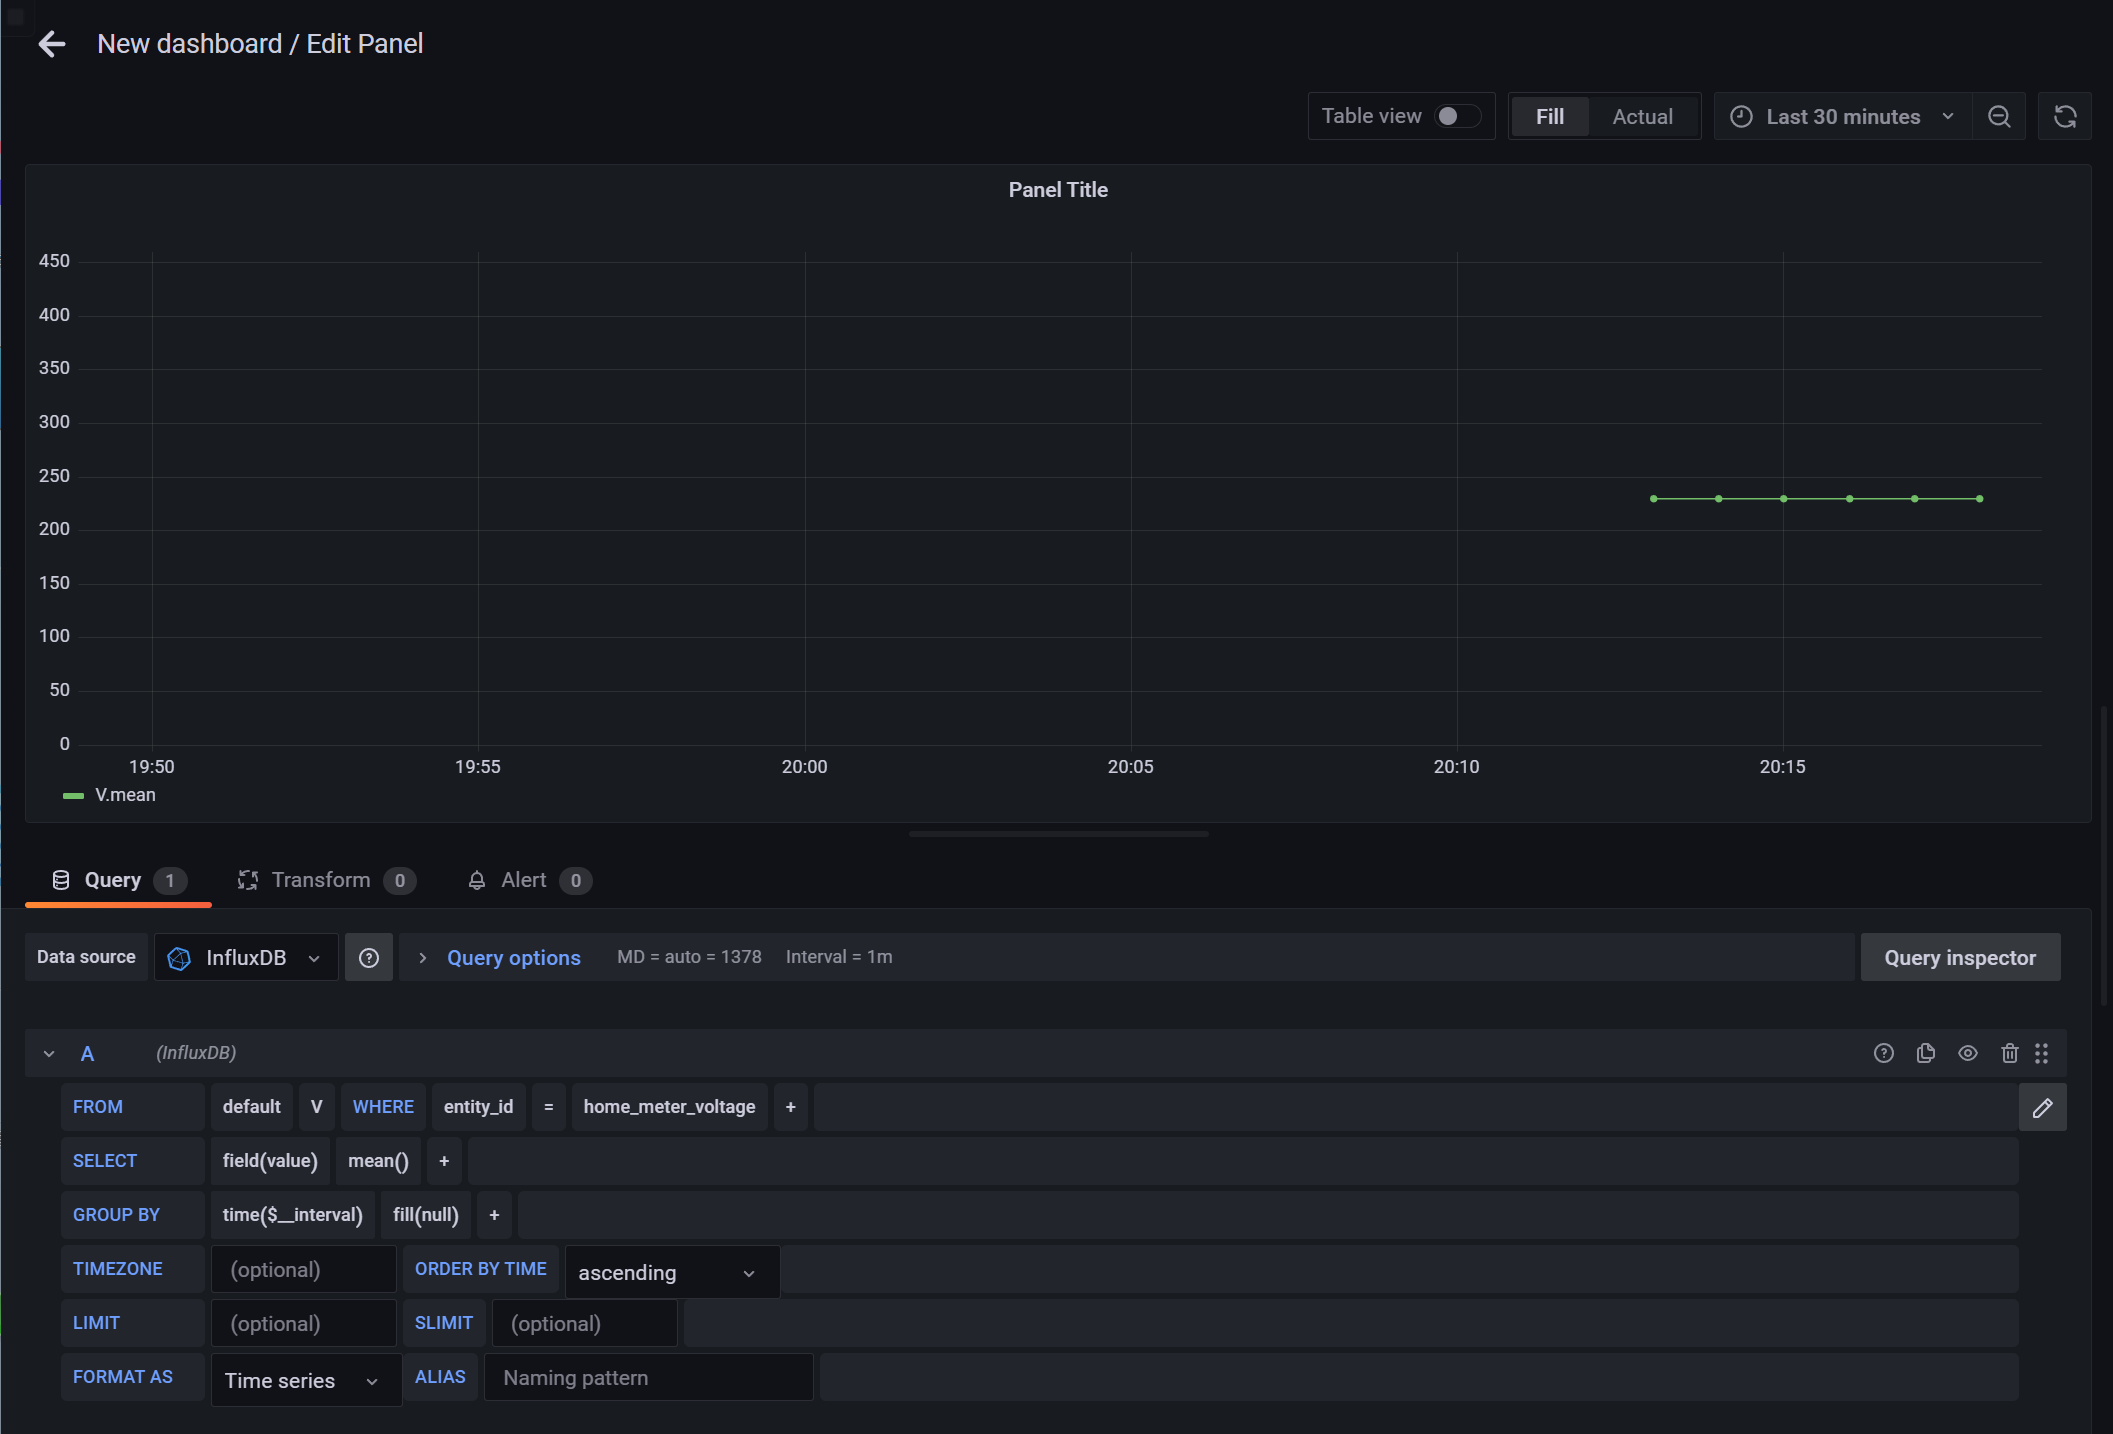Click the green V.mean legend color swatch
The image size is (2113, 1434).
tap(73, 796)
